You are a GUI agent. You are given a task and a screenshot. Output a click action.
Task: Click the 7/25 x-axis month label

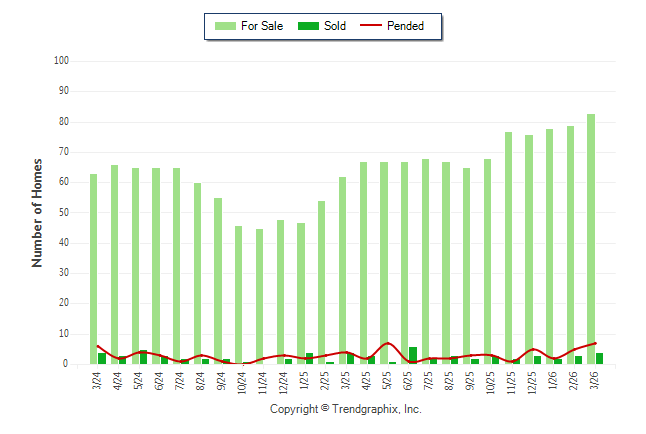click(x=428, y=381)
